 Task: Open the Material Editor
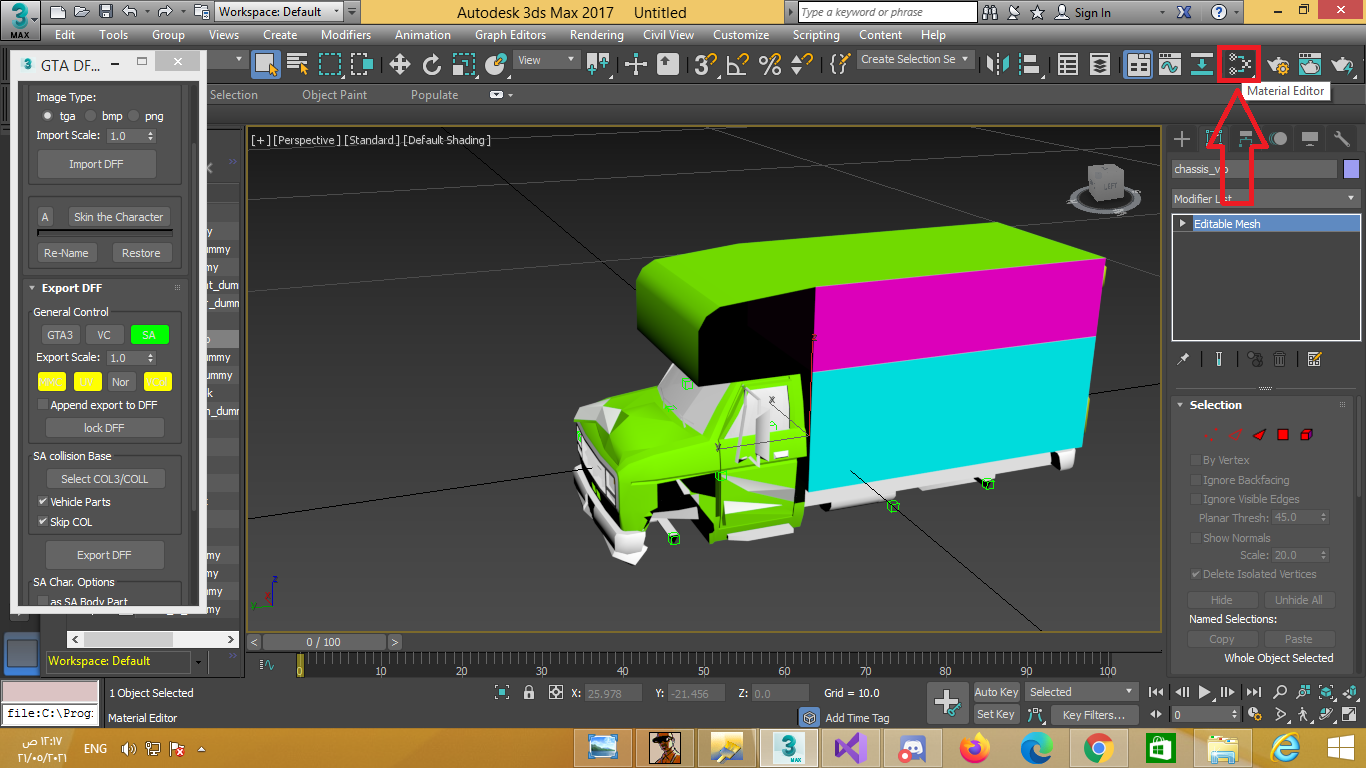pos(1238,62)
